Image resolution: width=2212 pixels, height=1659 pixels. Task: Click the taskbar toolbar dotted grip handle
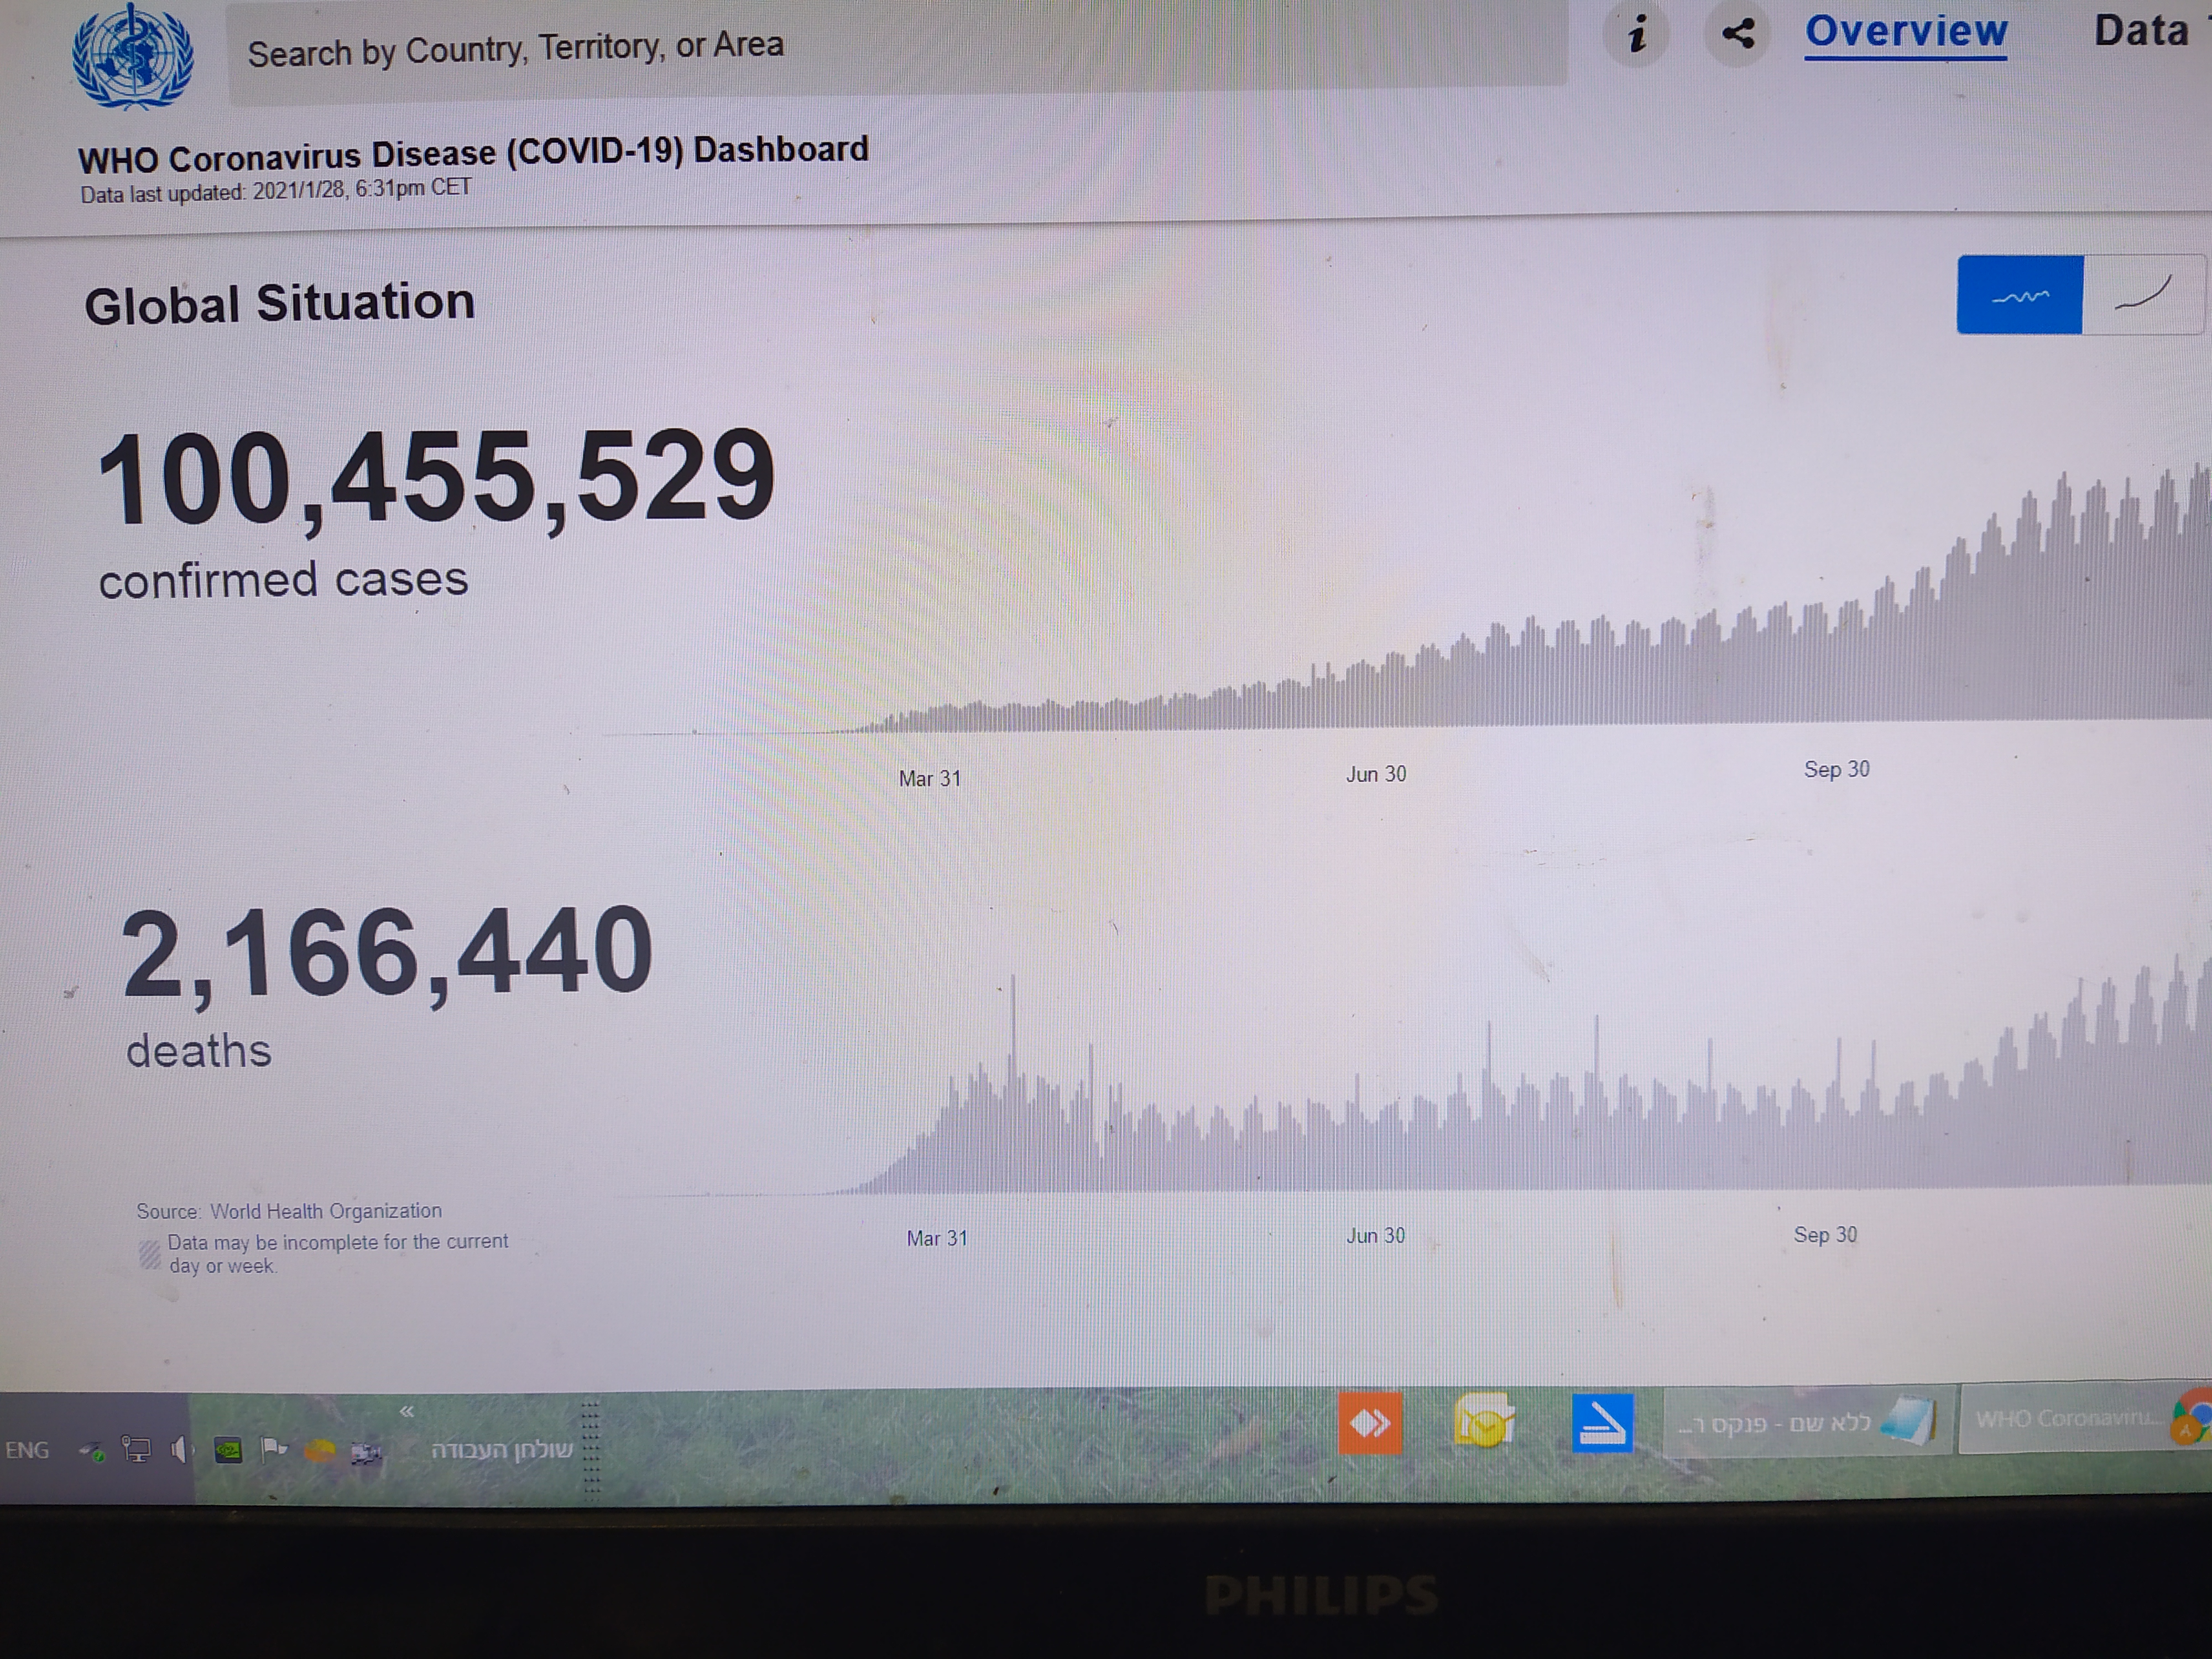590,1449
